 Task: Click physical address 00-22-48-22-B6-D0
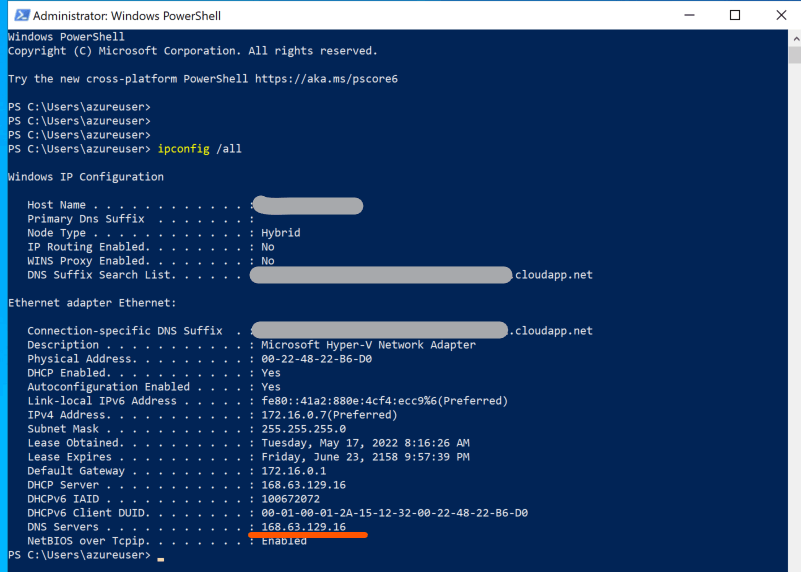[x=317, y=359]
